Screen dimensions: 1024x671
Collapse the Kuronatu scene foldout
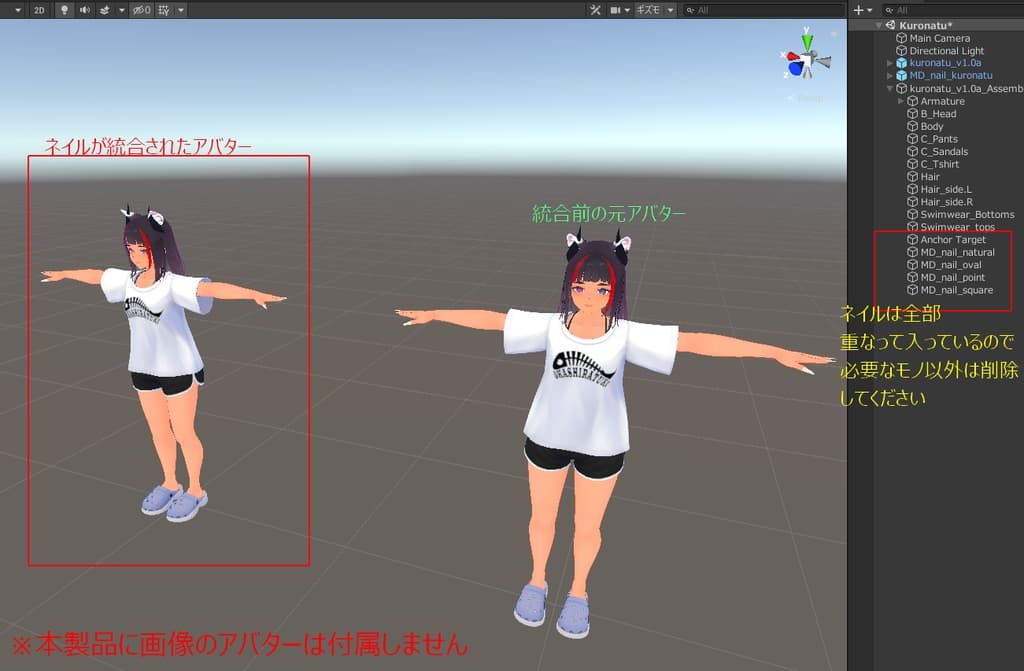click(878, 25)
